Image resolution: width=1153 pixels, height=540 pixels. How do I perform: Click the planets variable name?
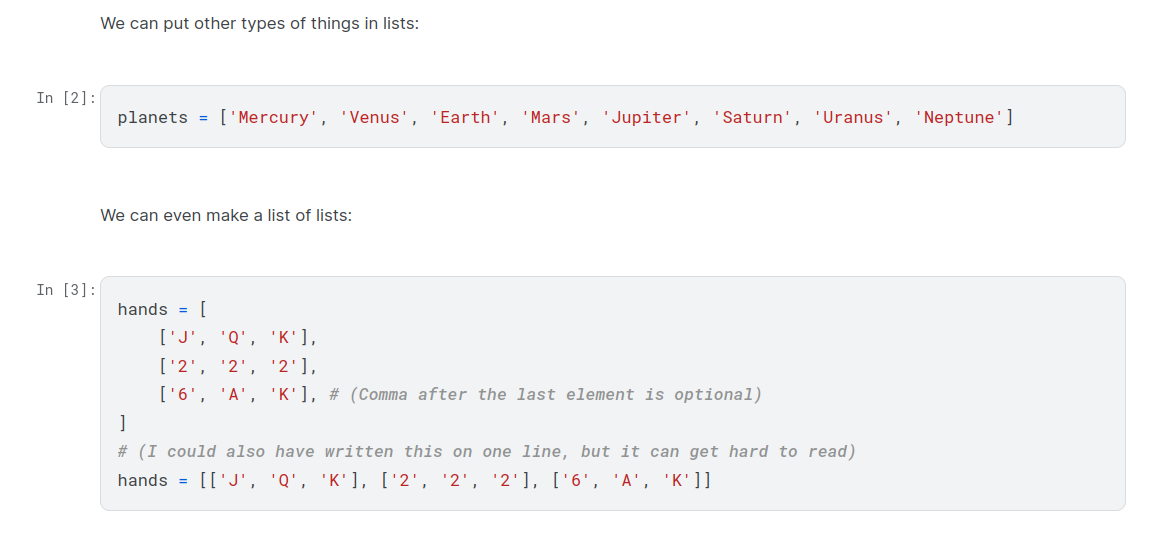pyautogui.click(x=152, y=118)
